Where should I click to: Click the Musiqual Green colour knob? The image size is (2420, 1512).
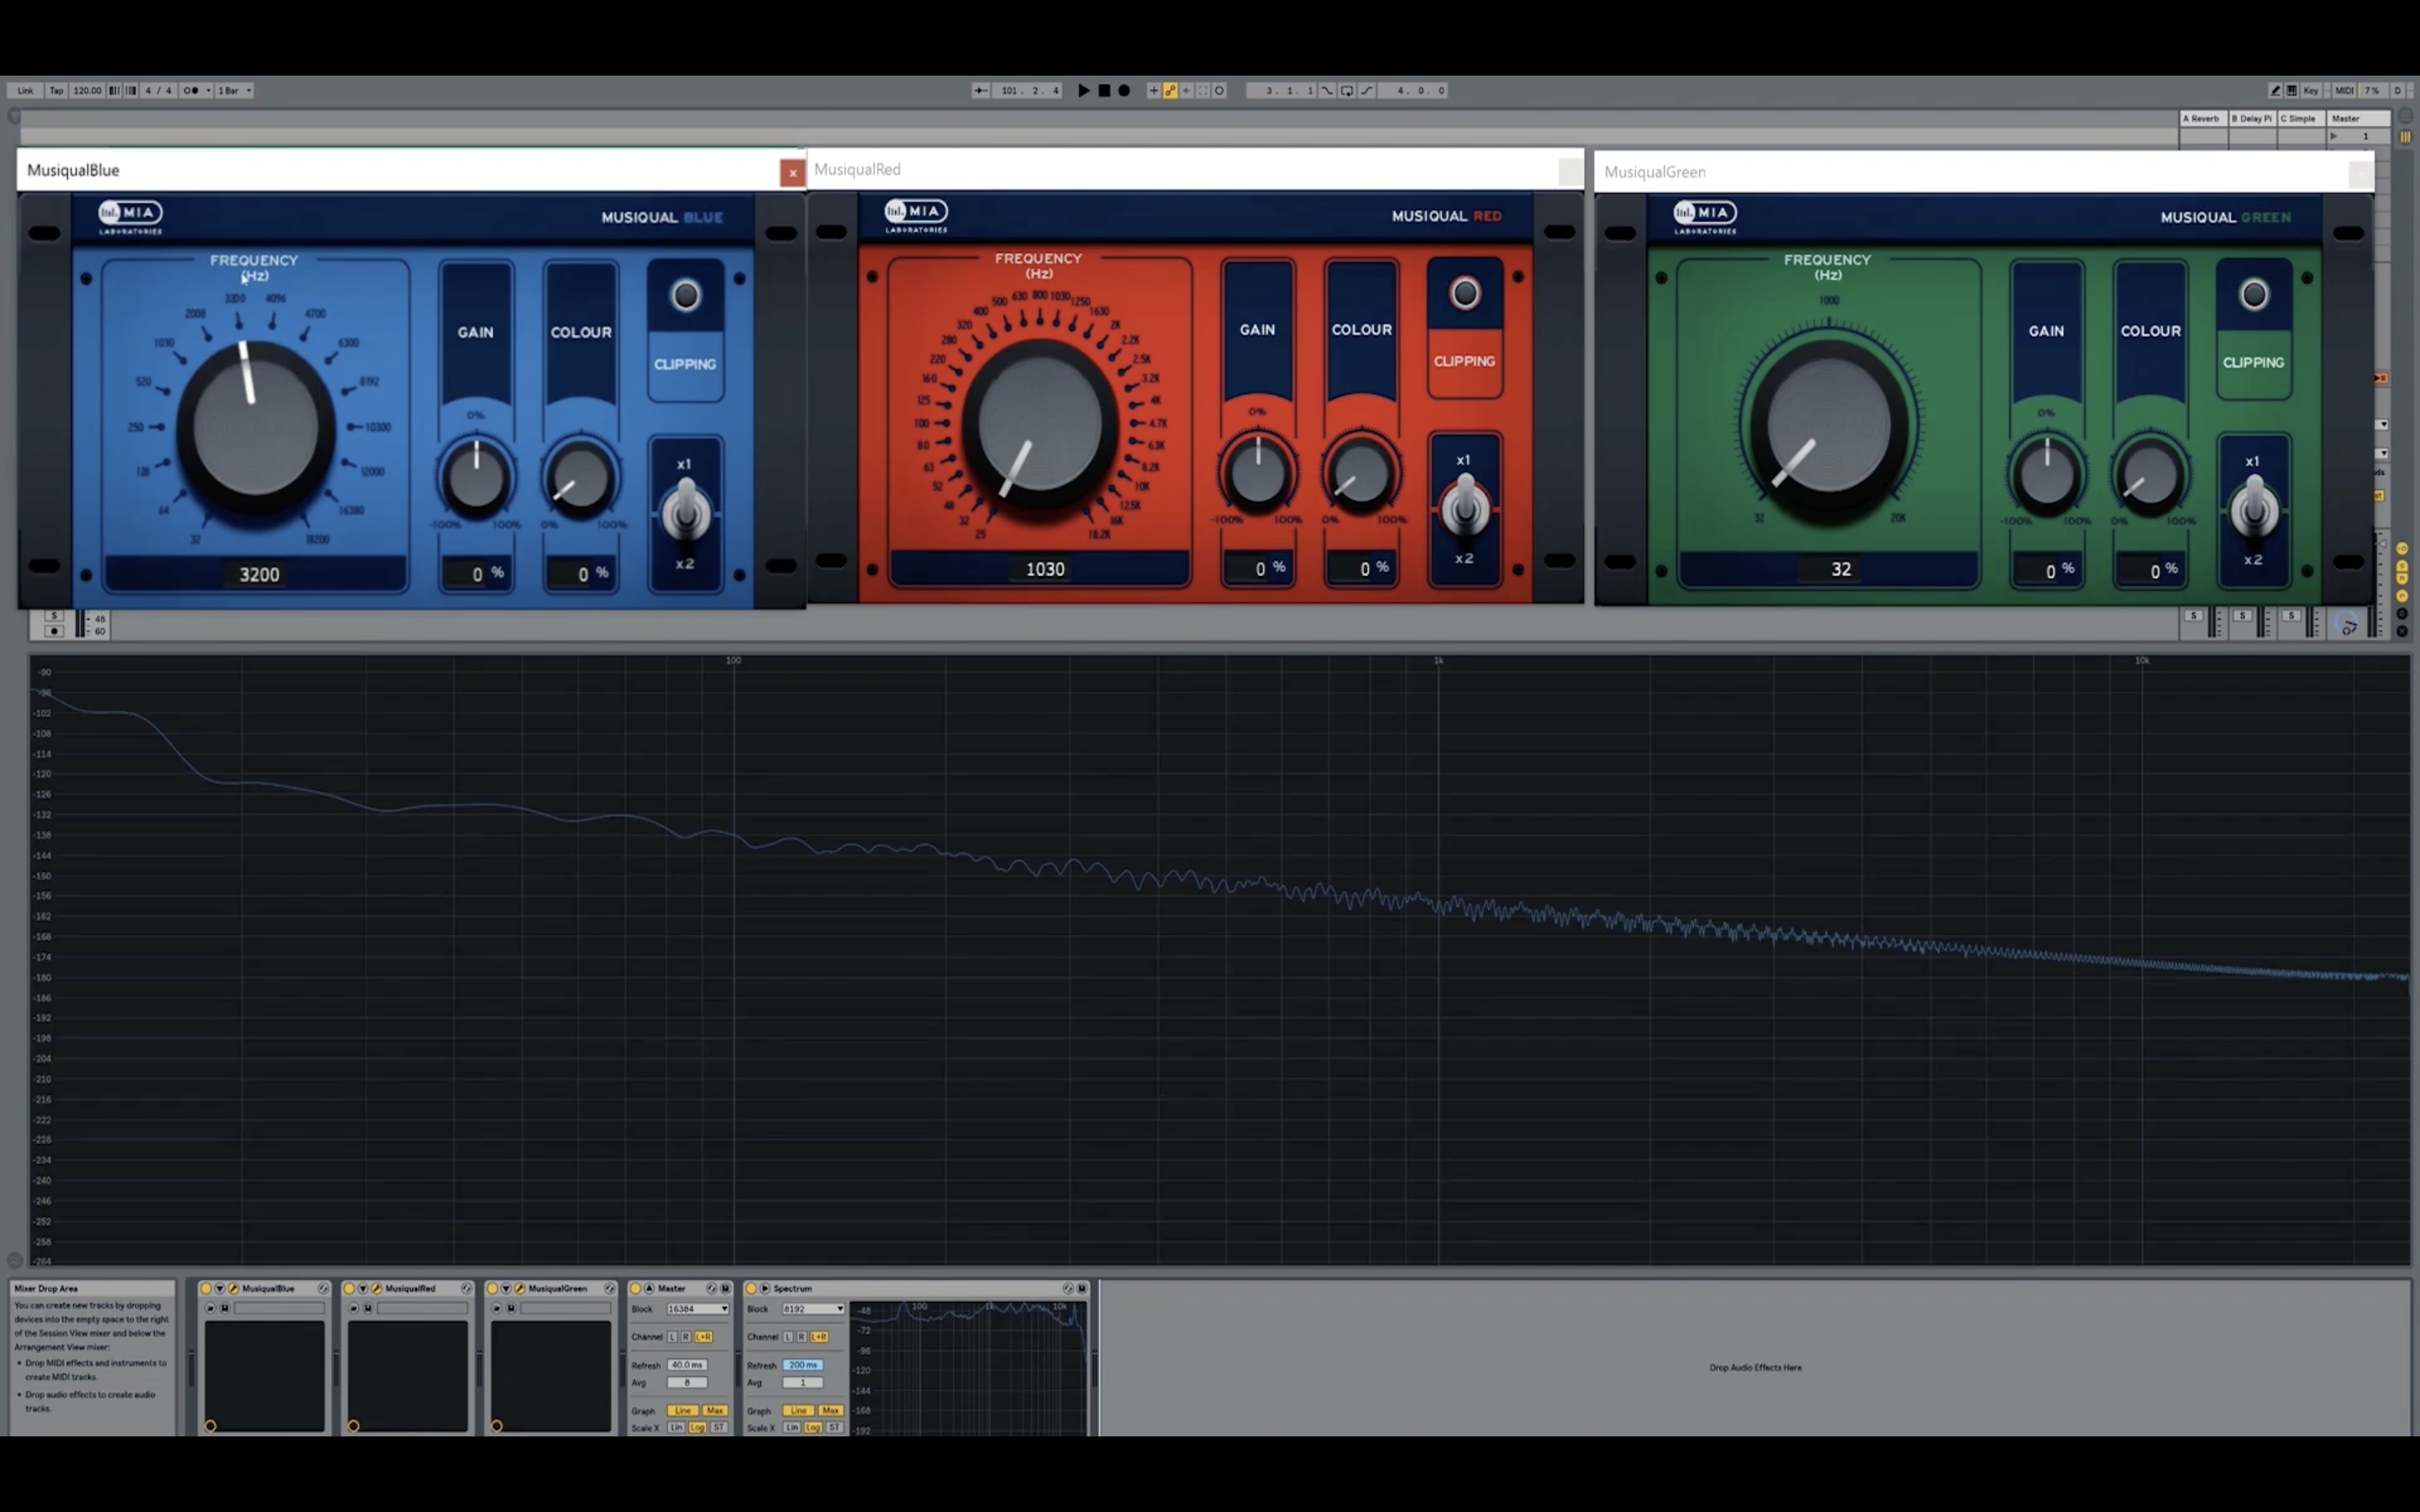pos(2150,476)
